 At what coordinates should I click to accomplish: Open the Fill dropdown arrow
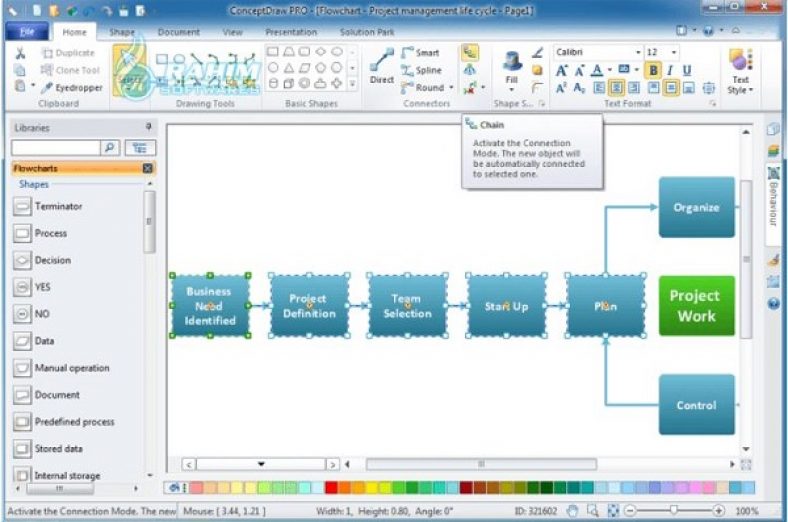pyautogui.click(x=512, y=89)
